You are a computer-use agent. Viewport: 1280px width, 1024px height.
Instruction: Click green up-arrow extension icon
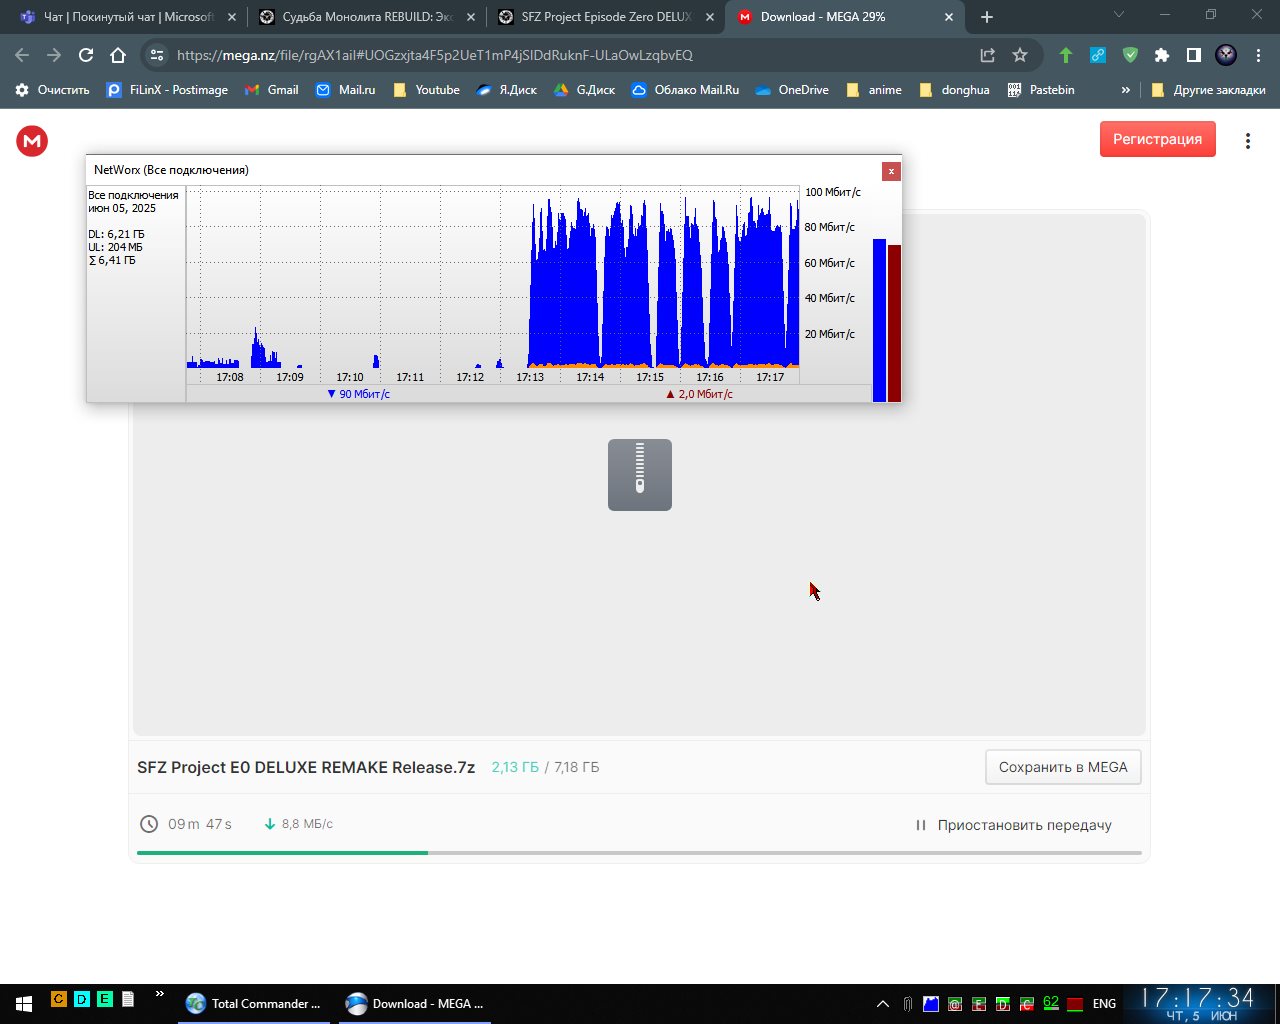1066,55
